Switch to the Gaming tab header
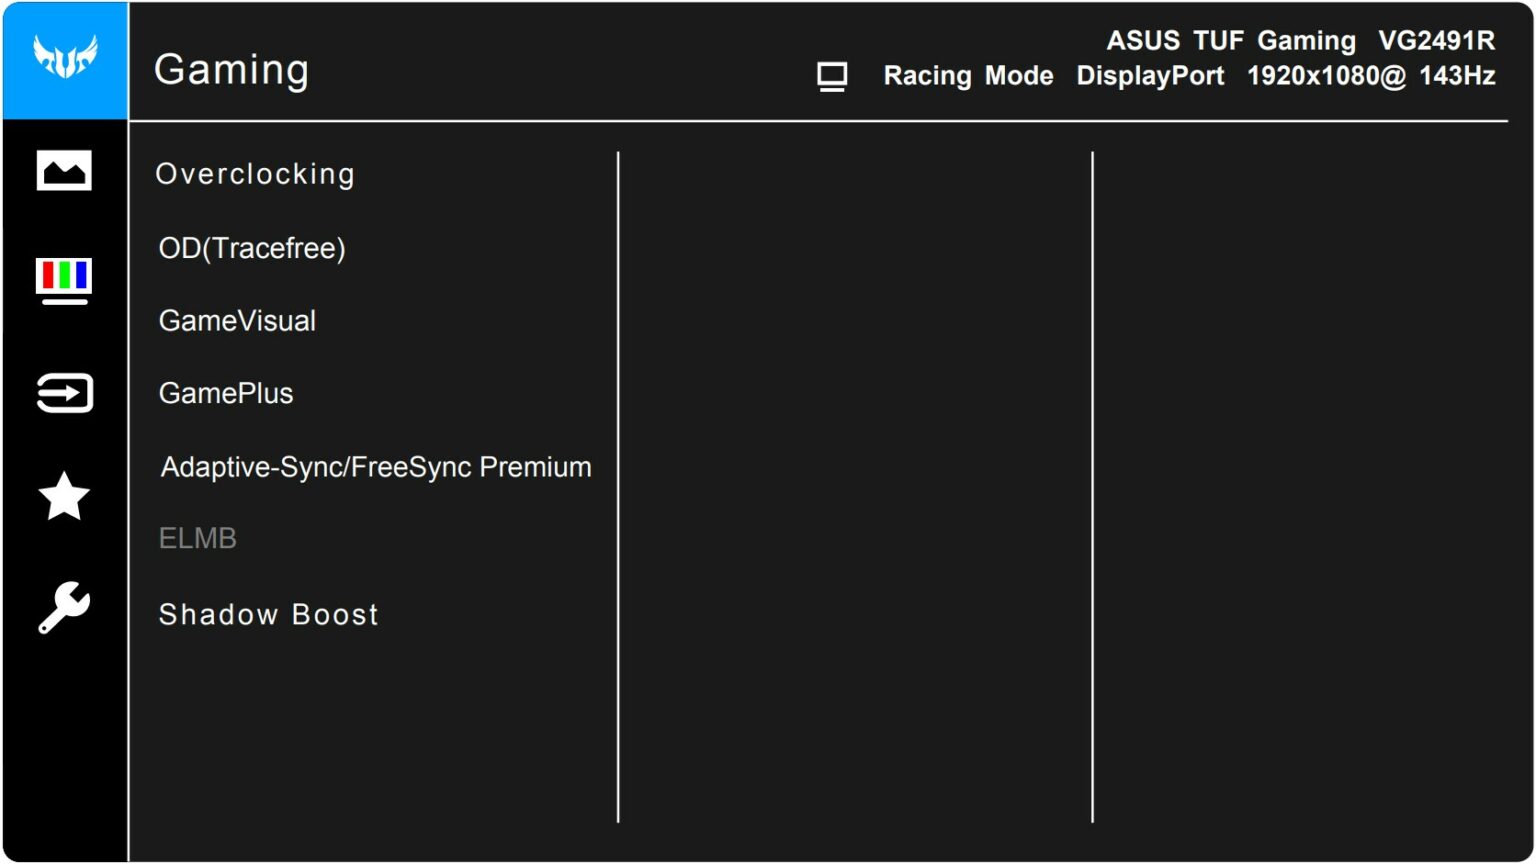This screenshot has height=864, width=1536. 232,69
